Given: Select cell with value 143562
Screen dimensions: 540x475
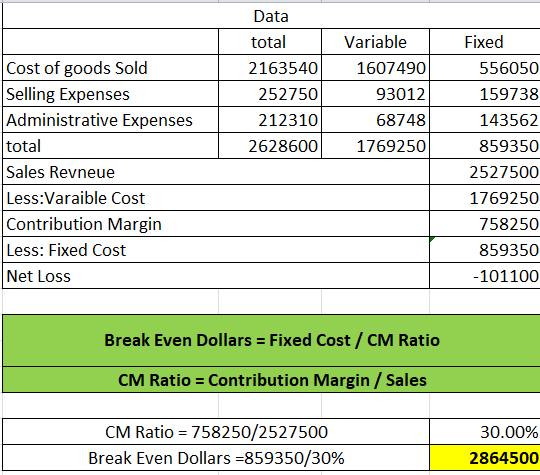Looking at the screenshot, I should coord(485,120).
